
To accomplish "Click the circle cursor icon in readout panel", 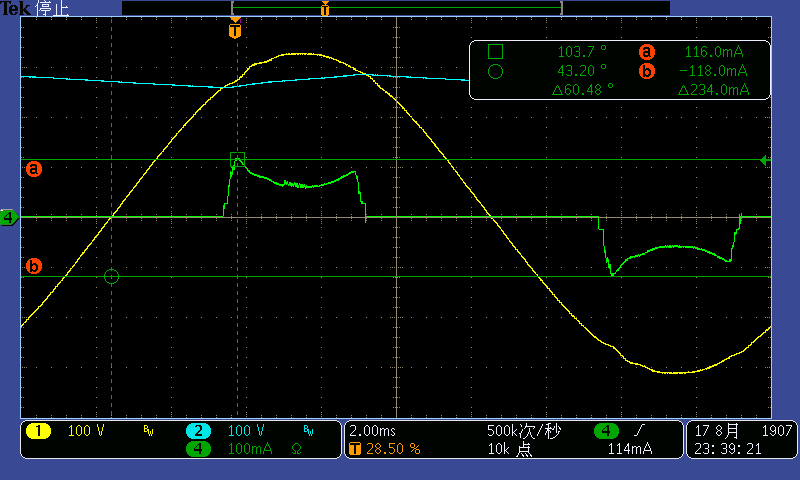I will 496,71.
